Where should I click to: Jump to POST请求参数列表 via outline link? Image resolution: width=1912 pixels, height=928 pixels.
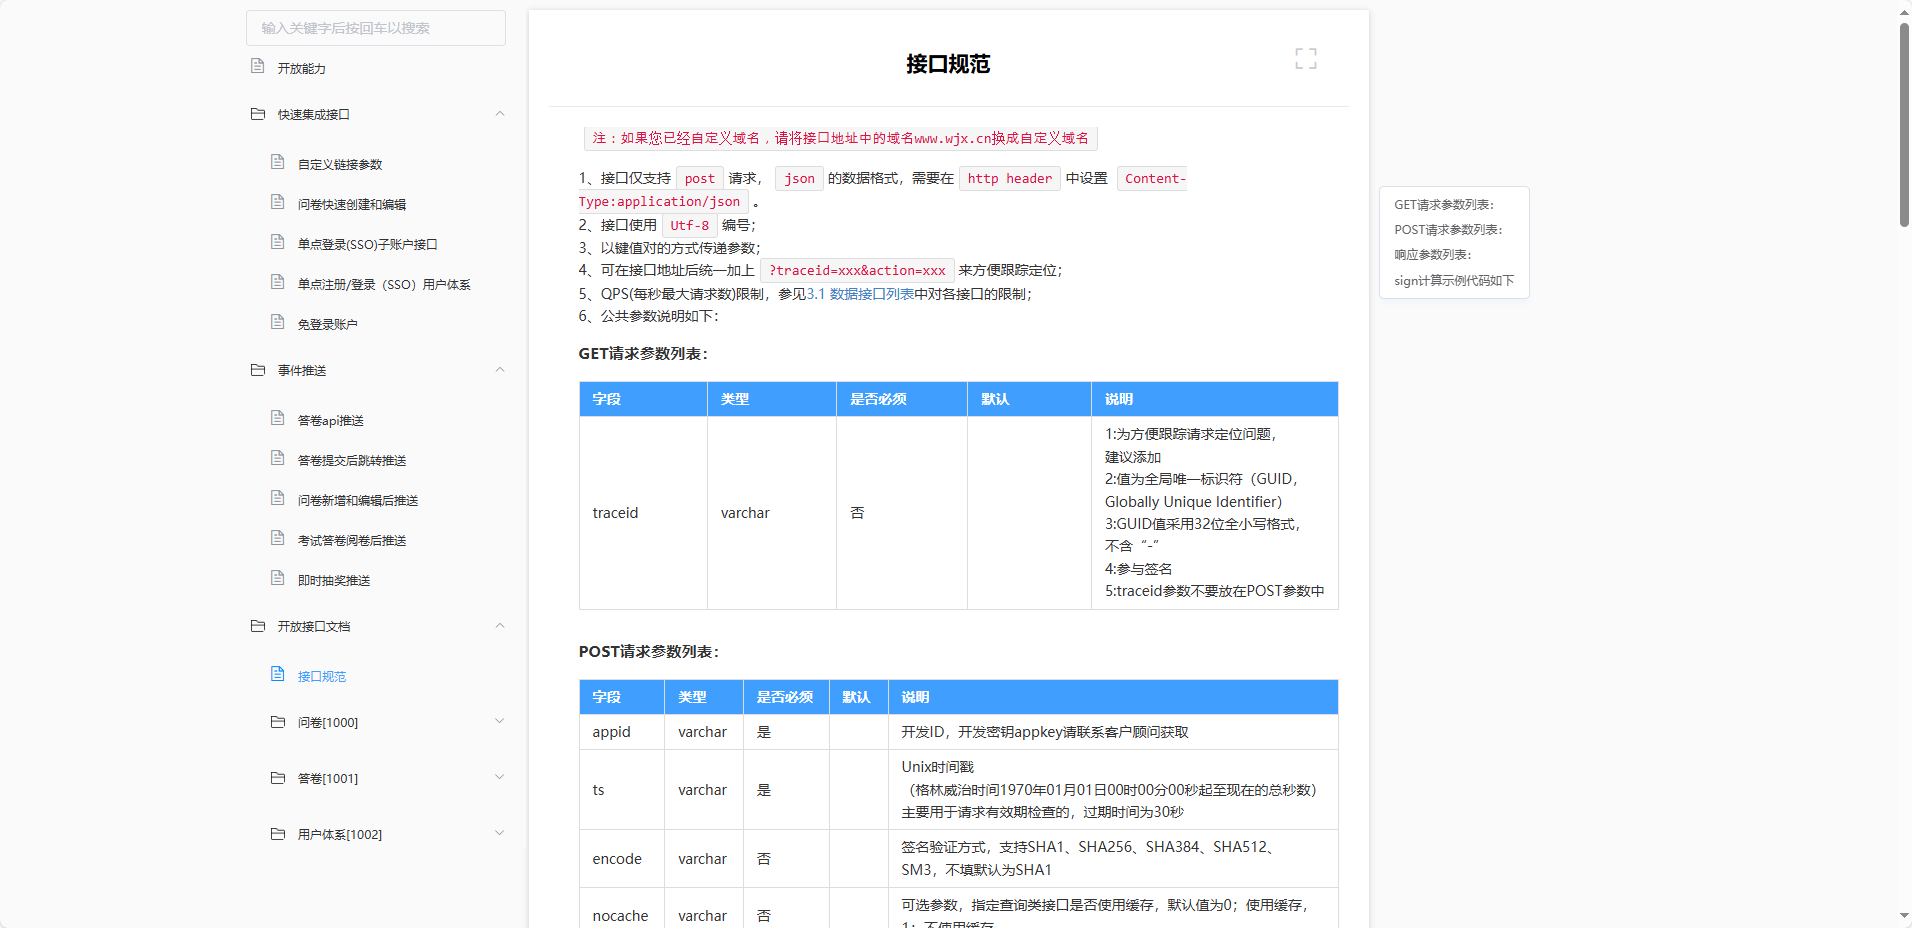tap(1447, 229)
